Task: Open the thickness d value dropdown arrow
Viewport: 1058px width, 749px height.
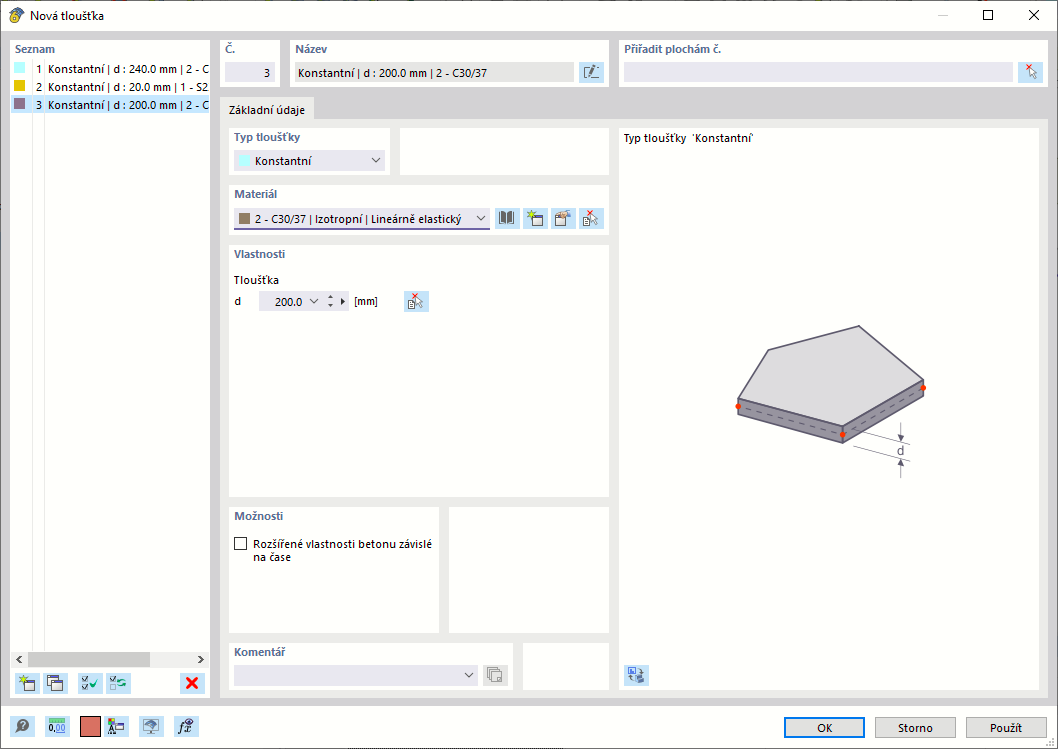Action: tap(314, 302)
